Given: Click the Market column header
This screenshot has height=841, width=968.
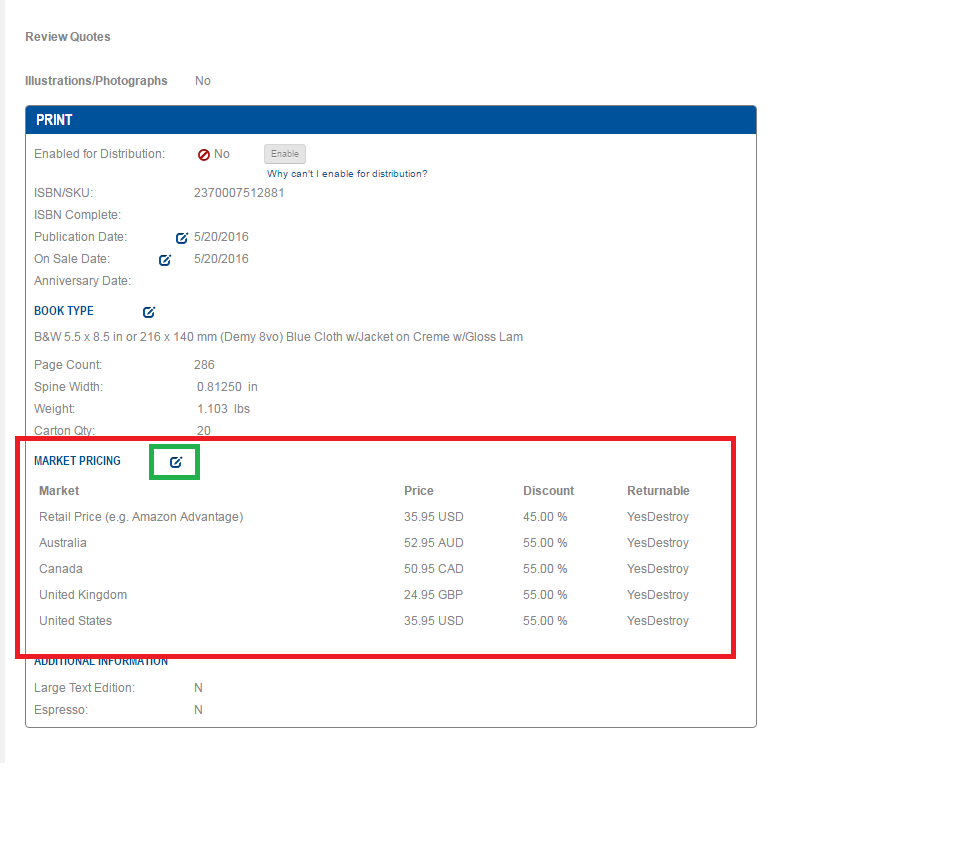Looking at the screenshot, I should [59, 491].
